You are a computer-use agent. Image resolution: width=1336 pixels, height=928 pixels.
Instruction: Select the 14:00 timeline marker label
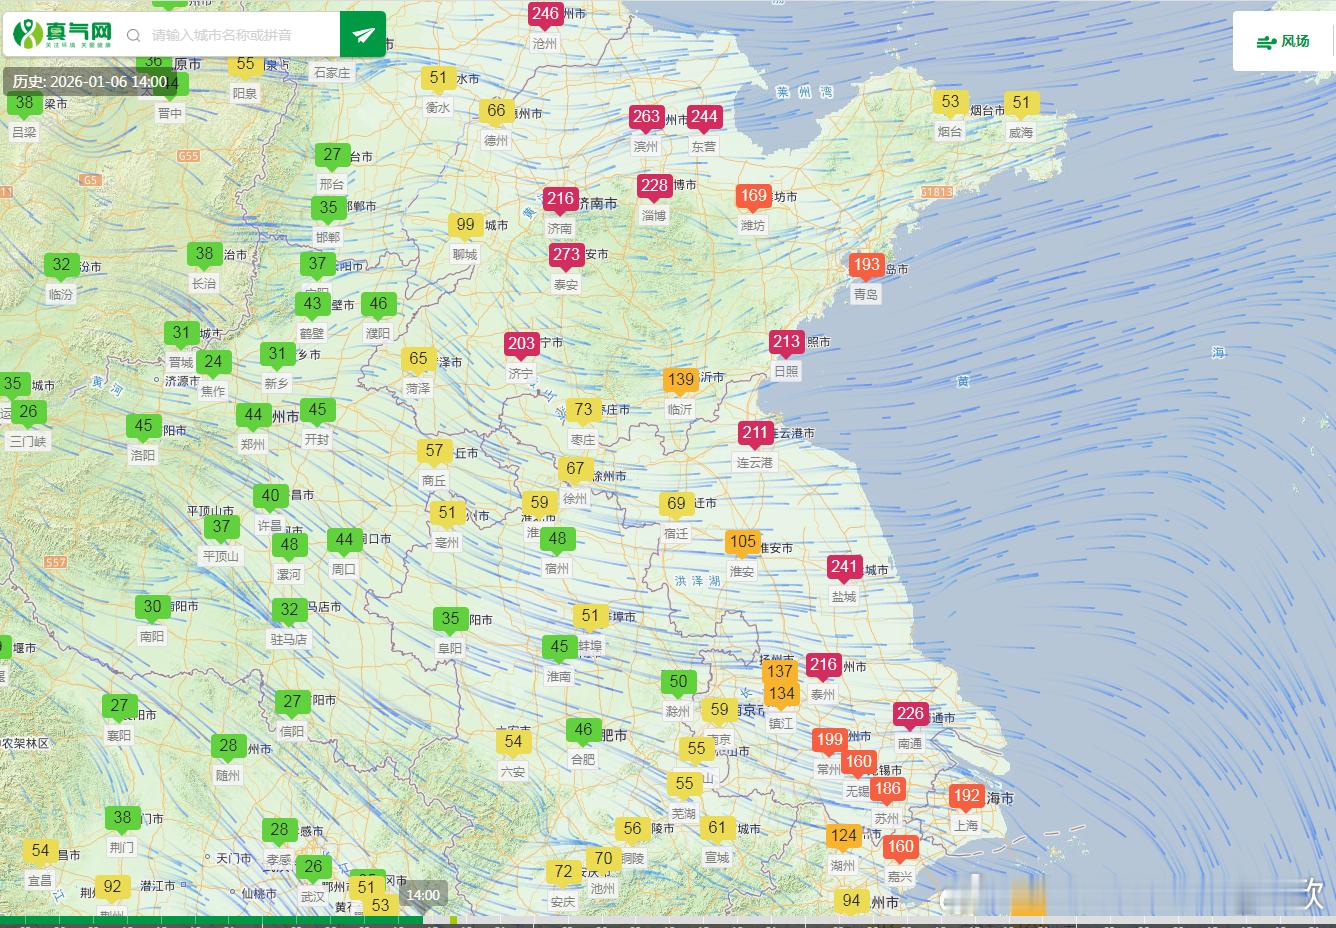(x=423, y=895)
